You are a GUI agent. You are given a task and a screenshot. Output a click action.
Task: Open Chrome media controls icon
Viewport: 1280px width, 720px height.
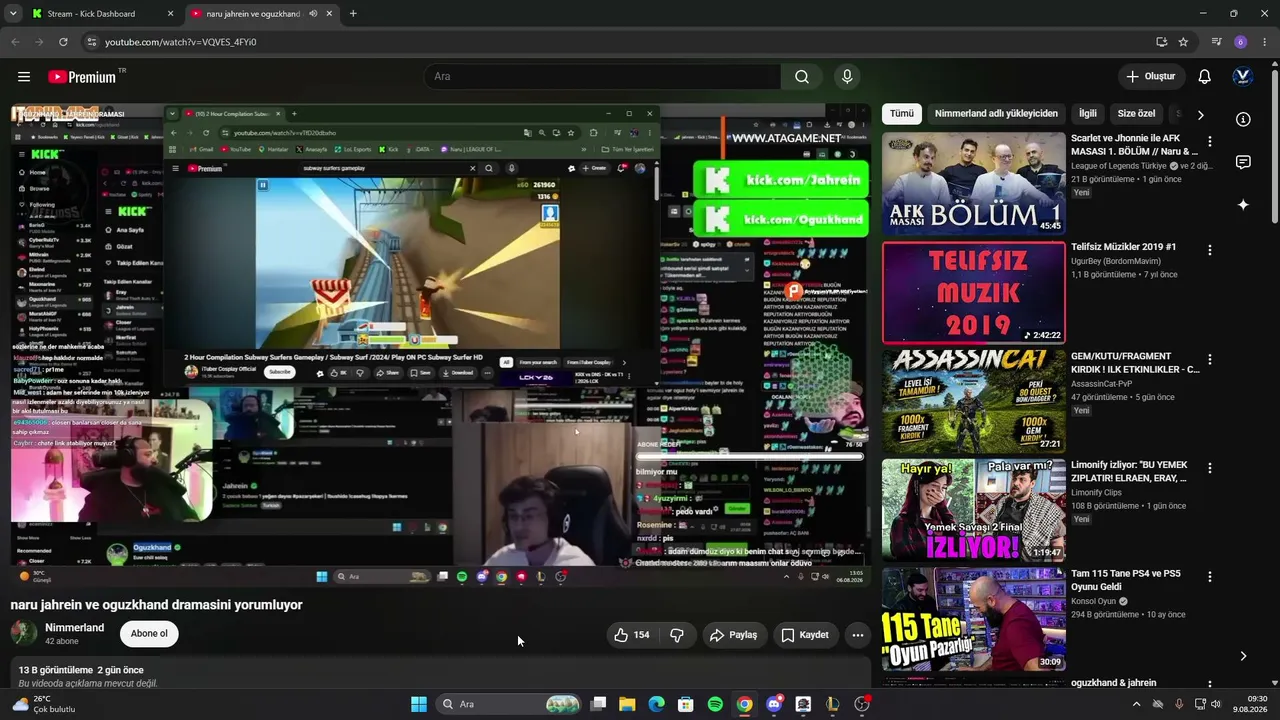pos(1216,42)
